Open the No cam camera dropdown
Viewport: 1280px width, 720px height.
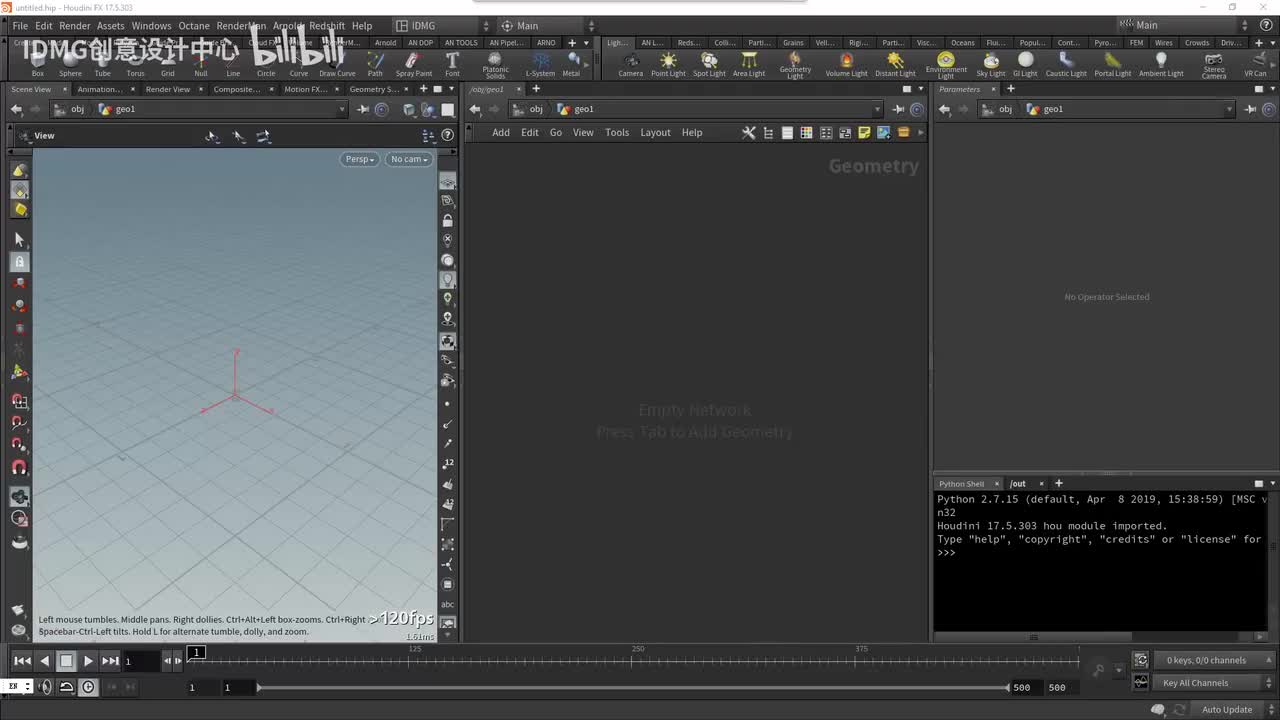point(408,159)
